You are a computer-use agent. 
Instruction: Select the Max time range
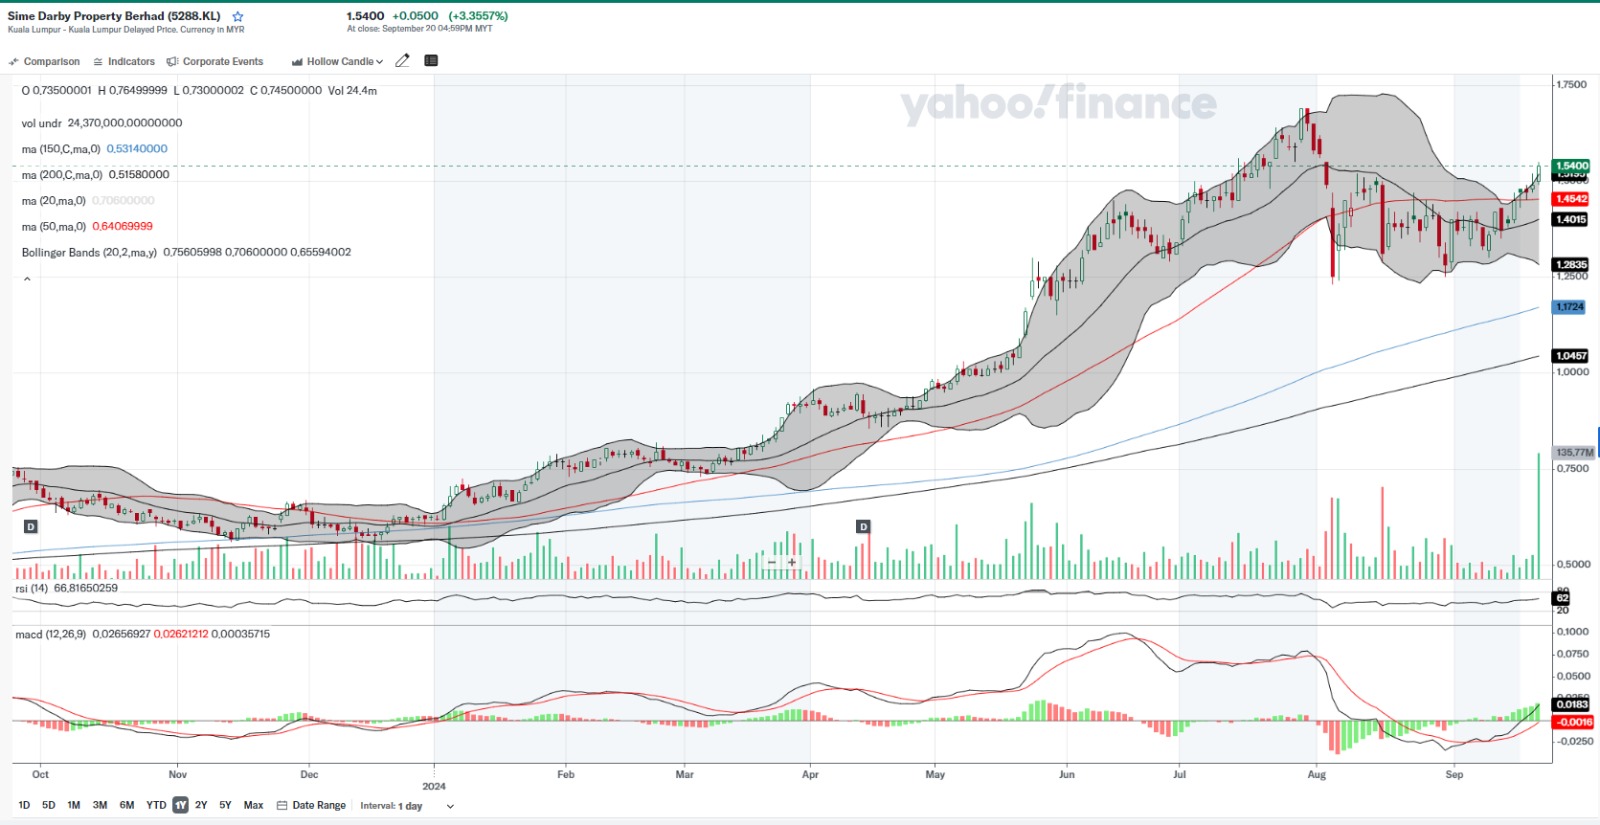click(x=253, y=805)
